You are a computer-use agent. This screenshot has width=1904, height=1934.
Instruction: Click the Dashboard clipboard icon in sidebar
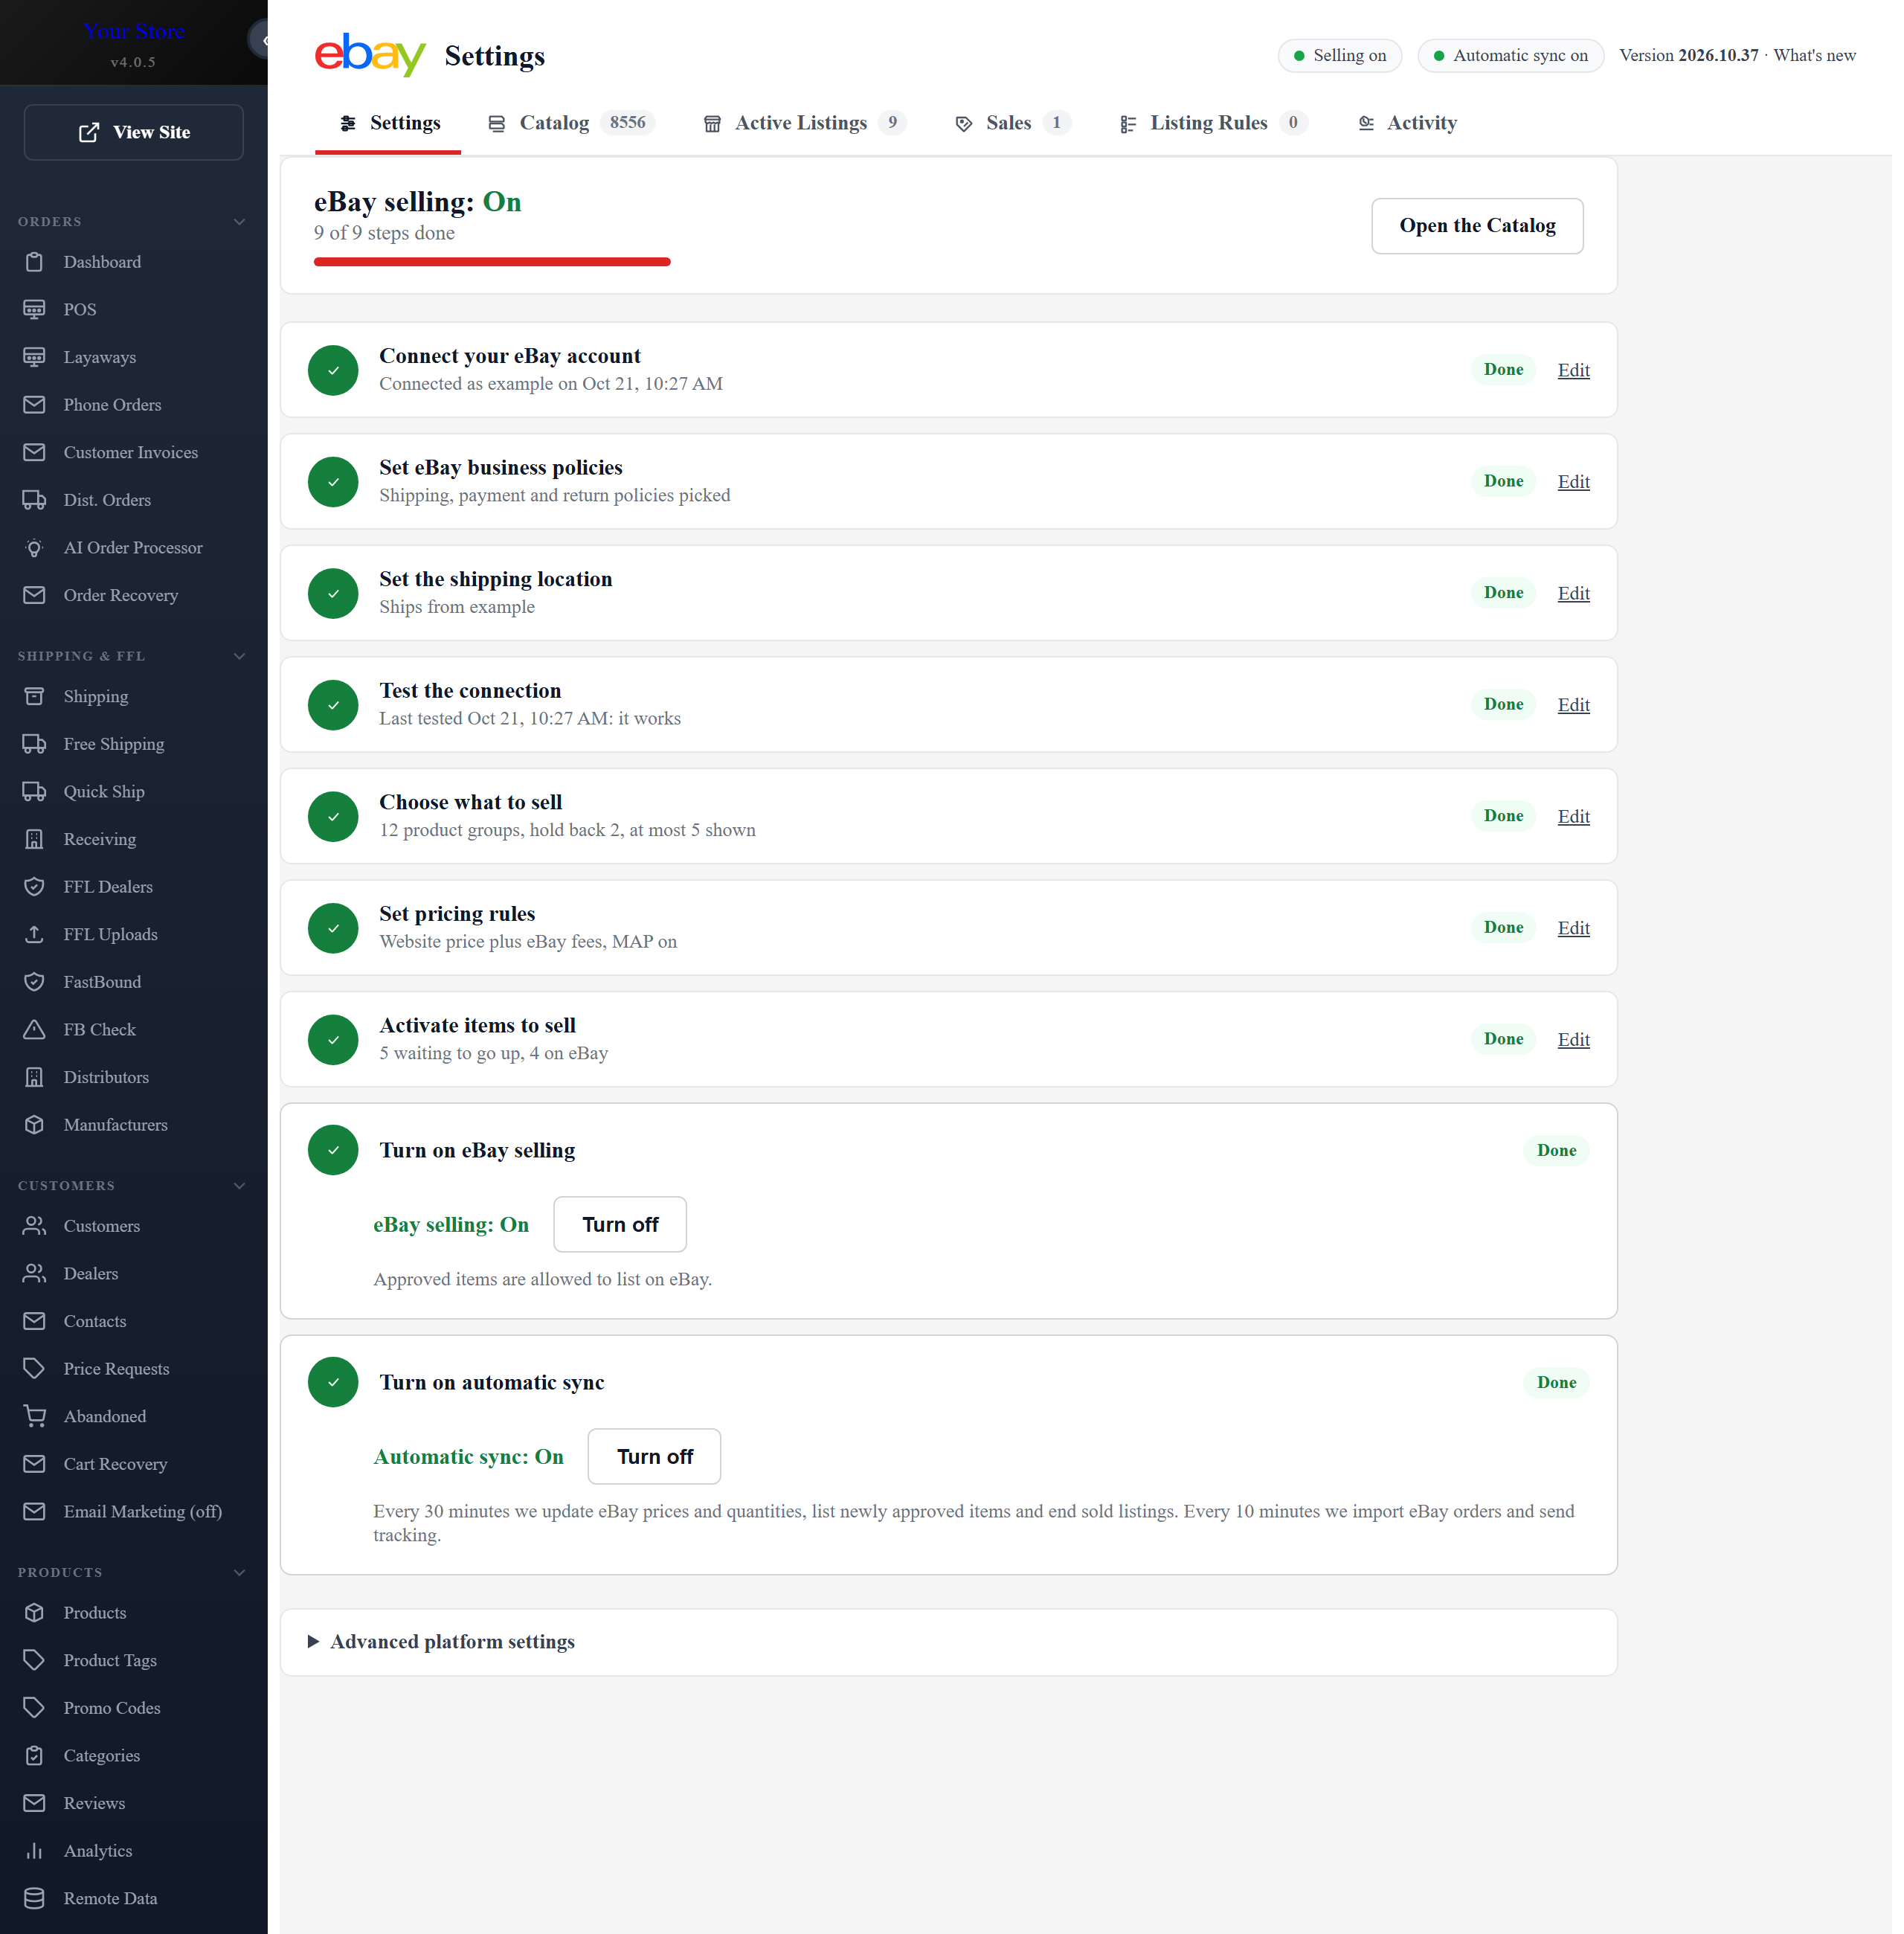(34, 262)
